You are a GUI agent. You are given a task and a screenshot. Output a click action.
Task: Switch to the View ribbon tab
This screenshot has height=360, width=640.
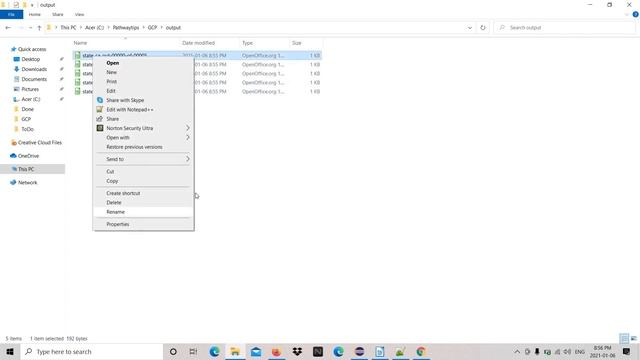point(79,14)
